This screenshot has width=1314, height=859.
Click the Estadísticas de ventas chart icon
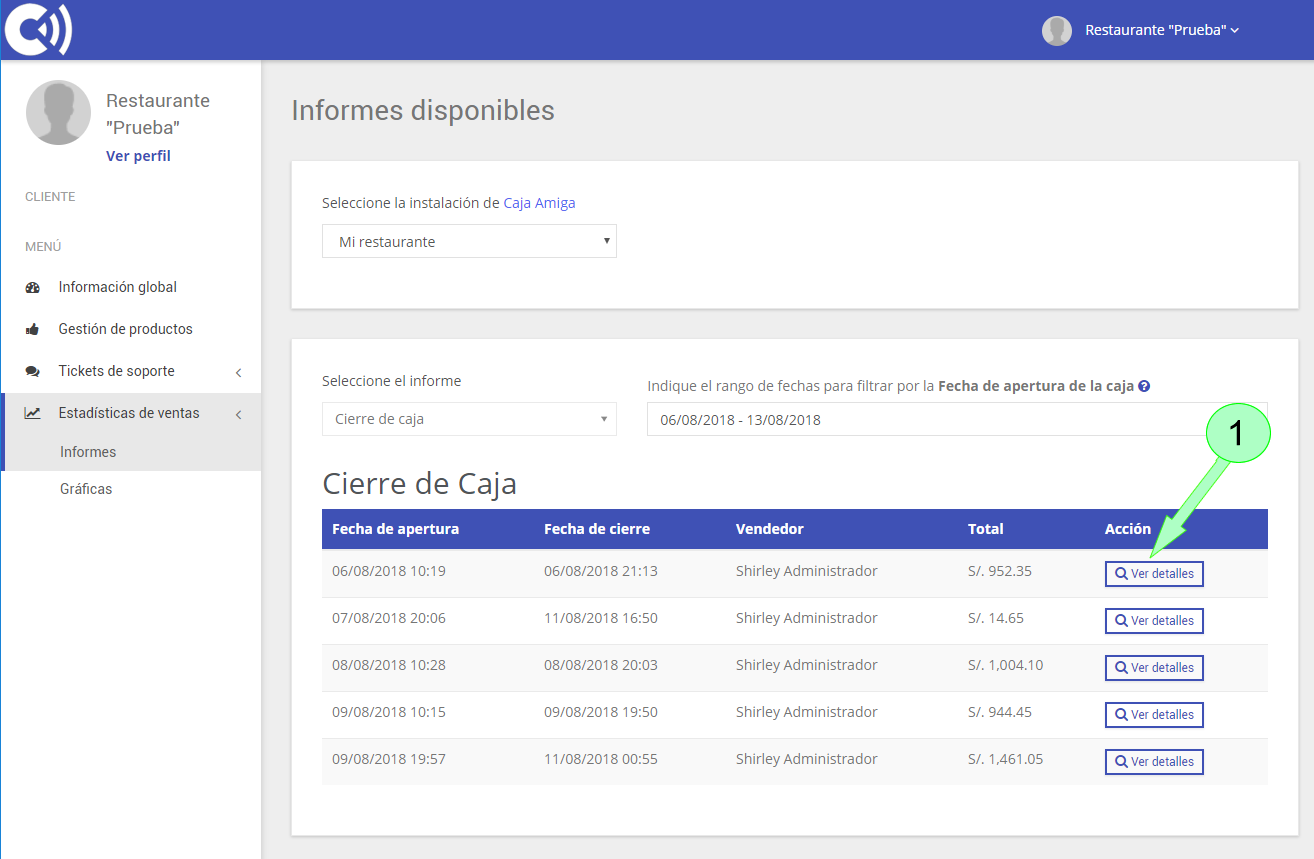coord(33,413)
